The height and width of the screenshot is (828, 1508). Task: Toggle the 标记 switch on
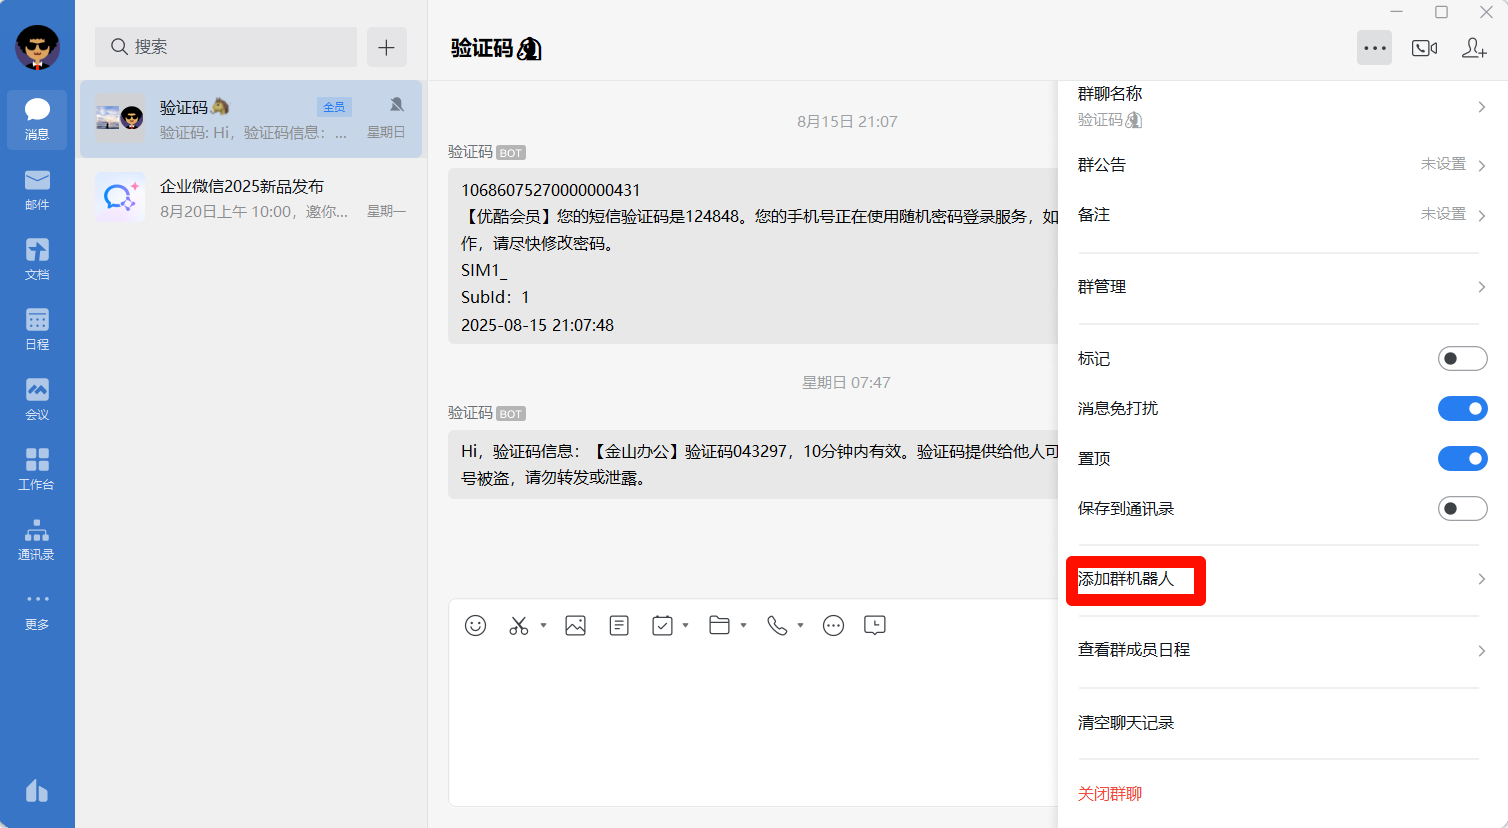coord(1462,358)
